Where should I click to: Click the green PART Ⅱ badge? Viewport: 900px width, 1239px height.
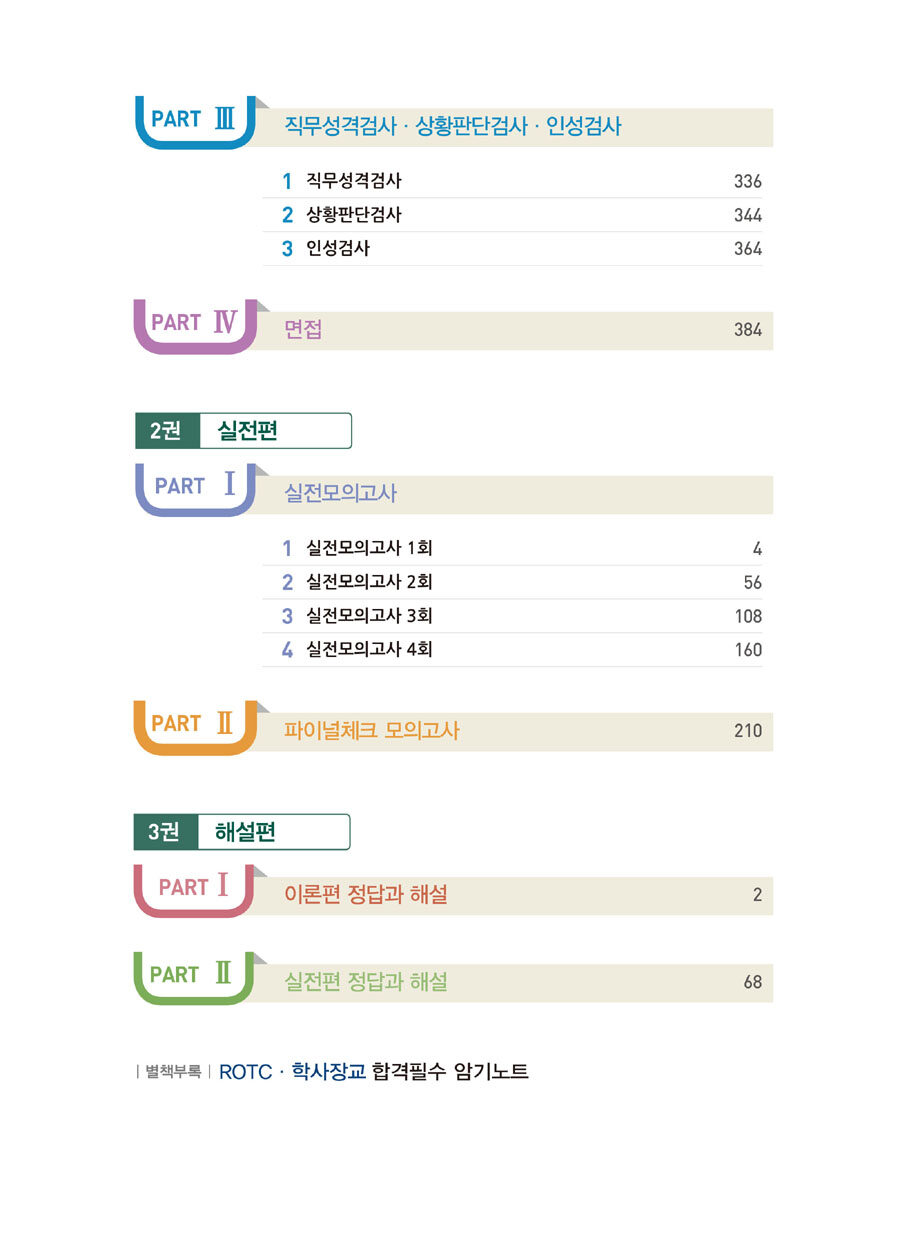[195, 977]
